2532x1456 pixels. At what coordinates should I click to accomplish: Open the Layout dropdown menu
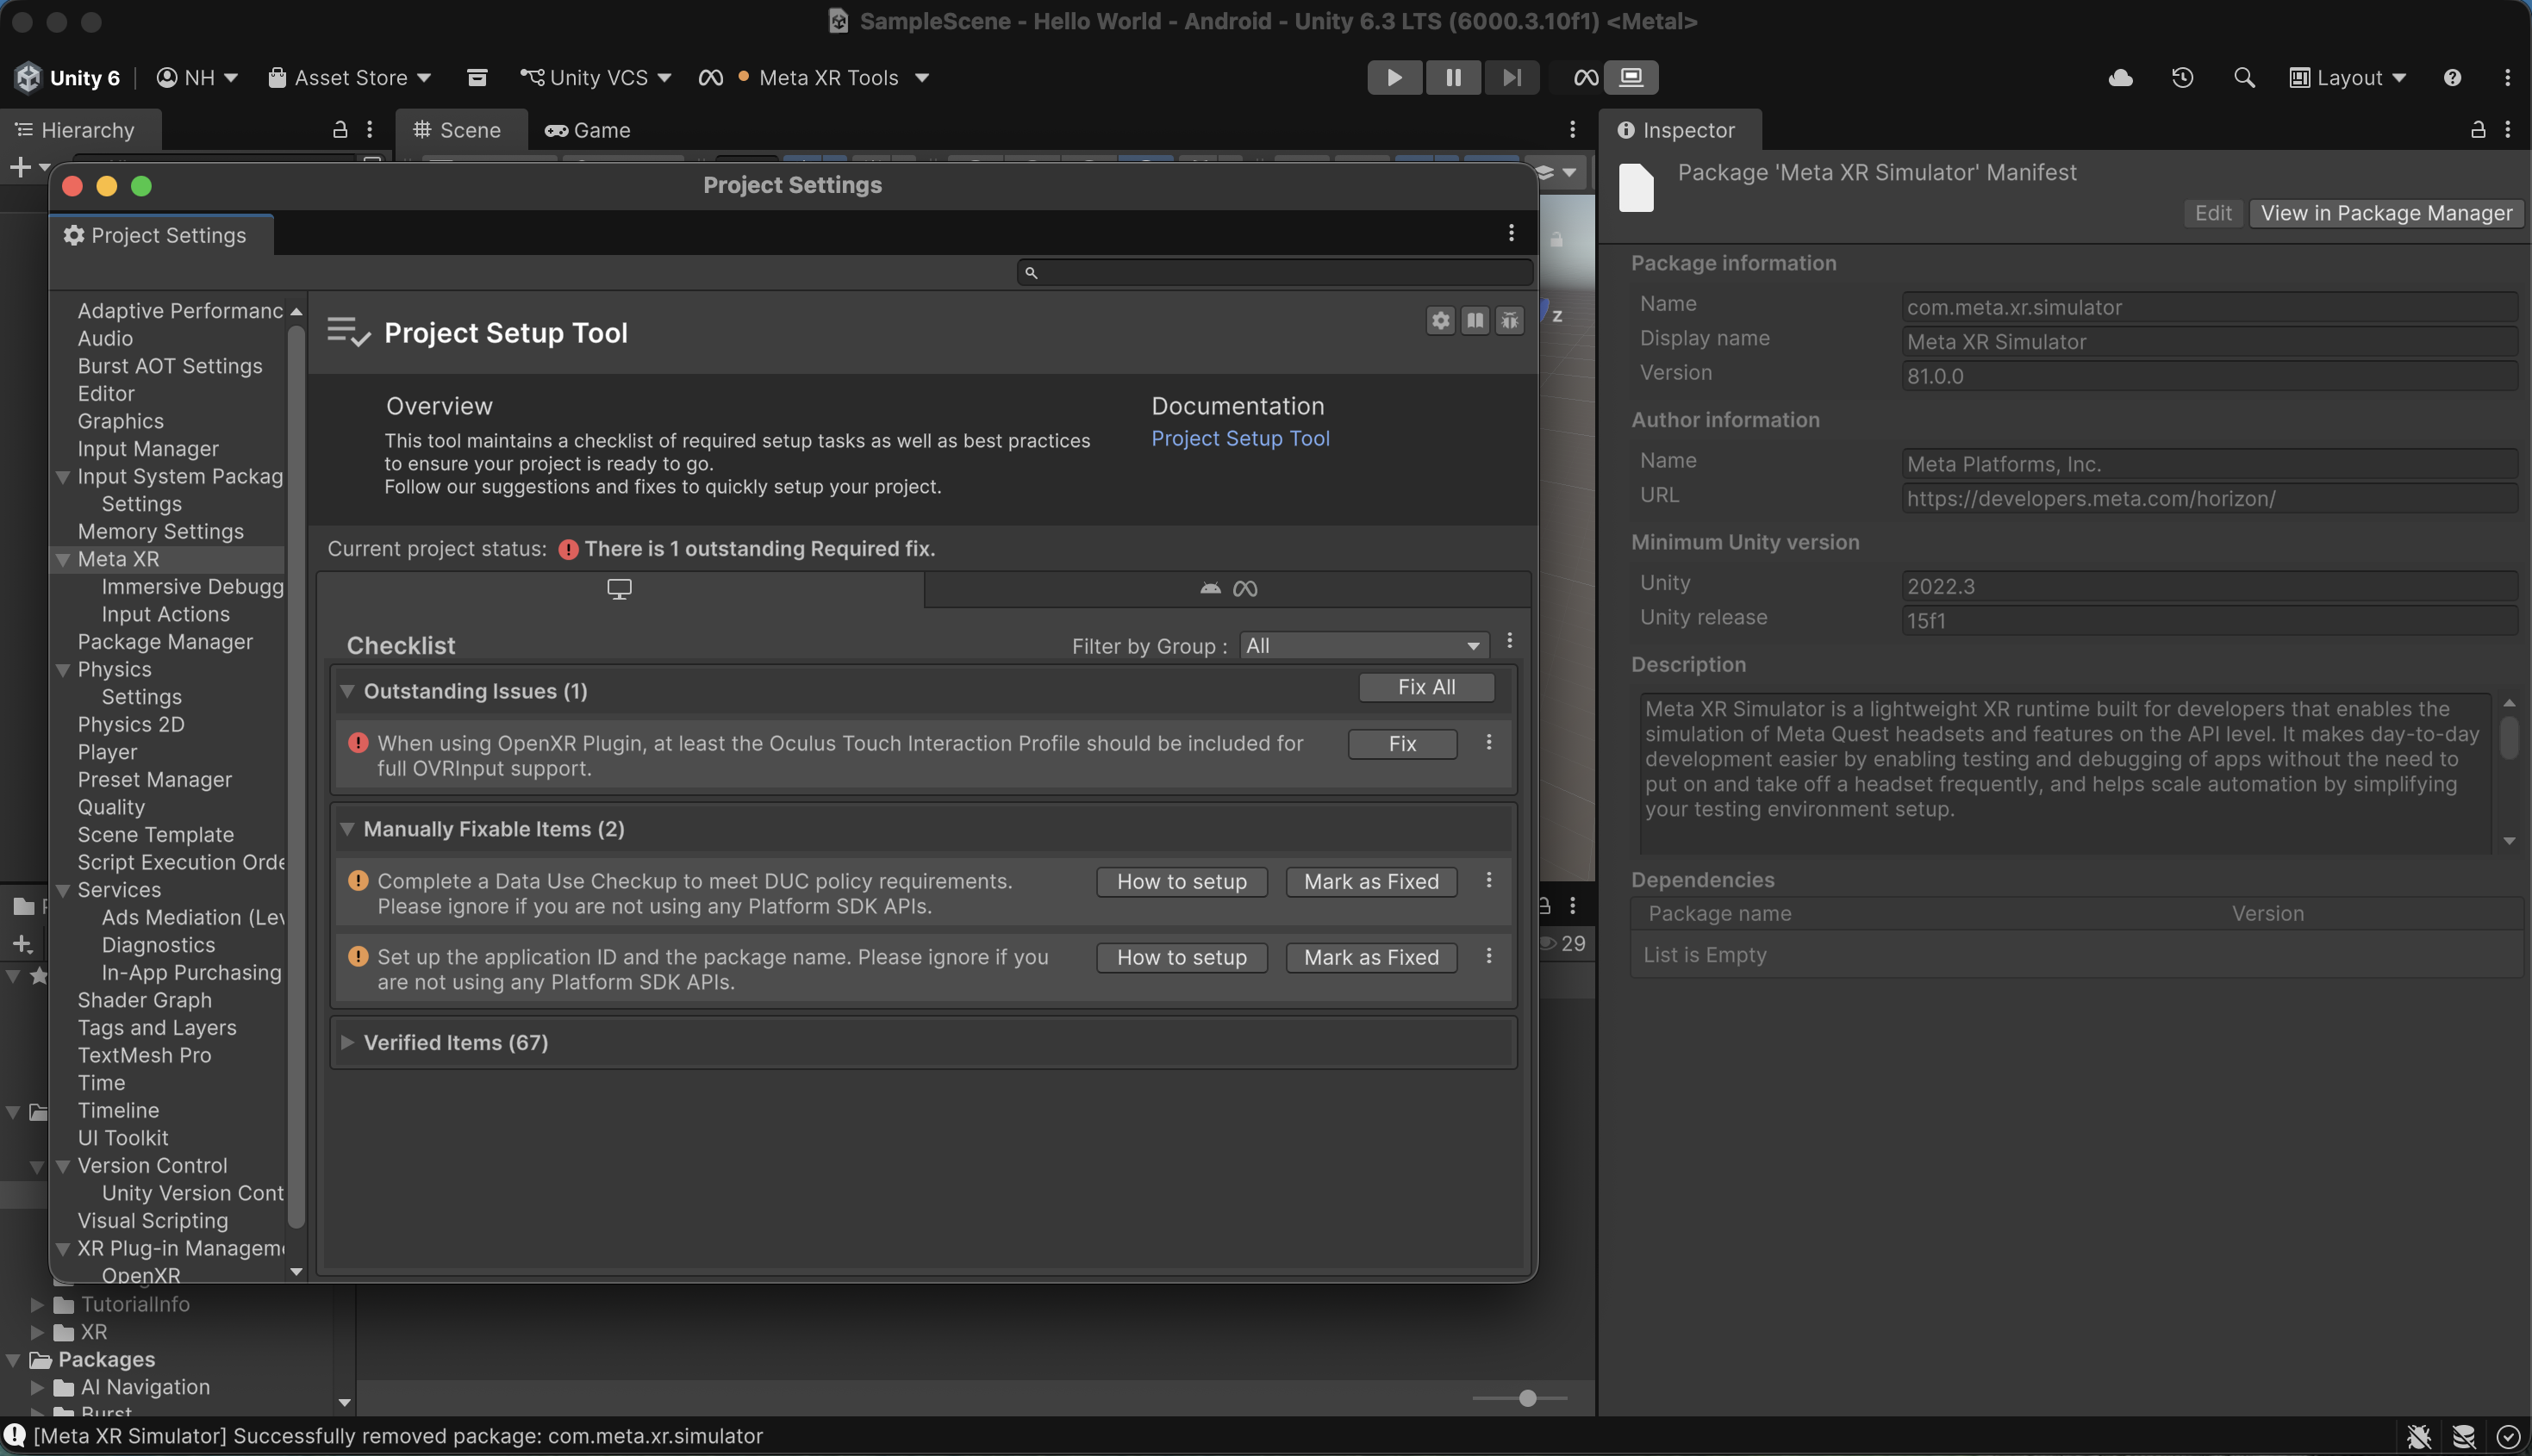point(2348,77)
